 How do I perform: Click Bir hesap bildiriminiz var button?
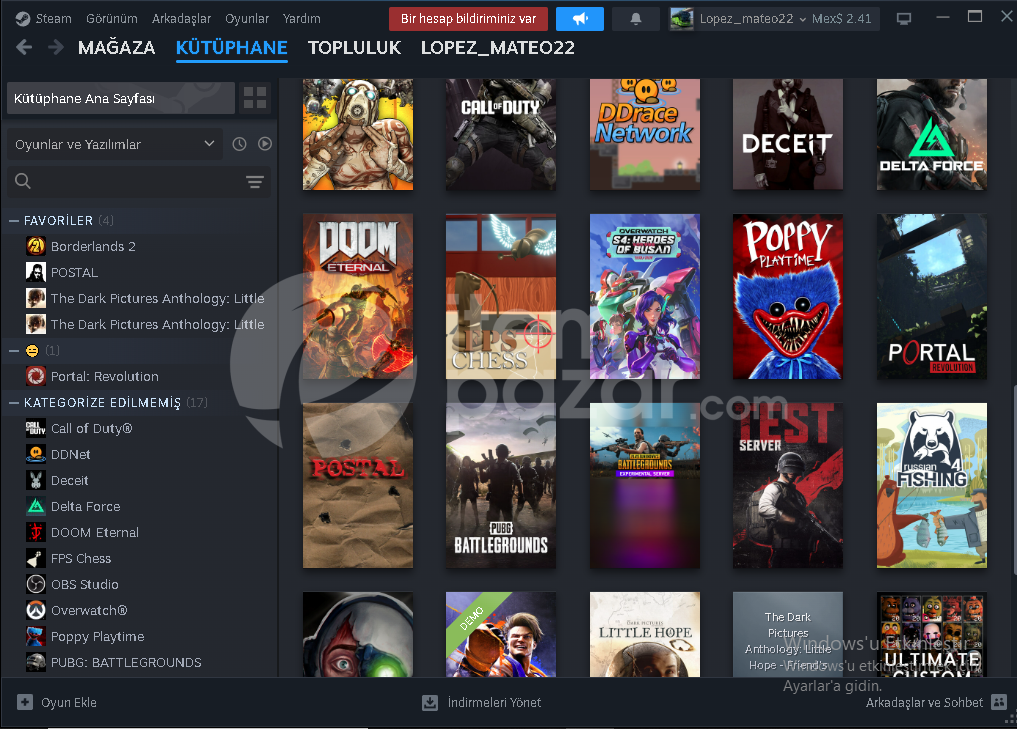coord(468,19)
